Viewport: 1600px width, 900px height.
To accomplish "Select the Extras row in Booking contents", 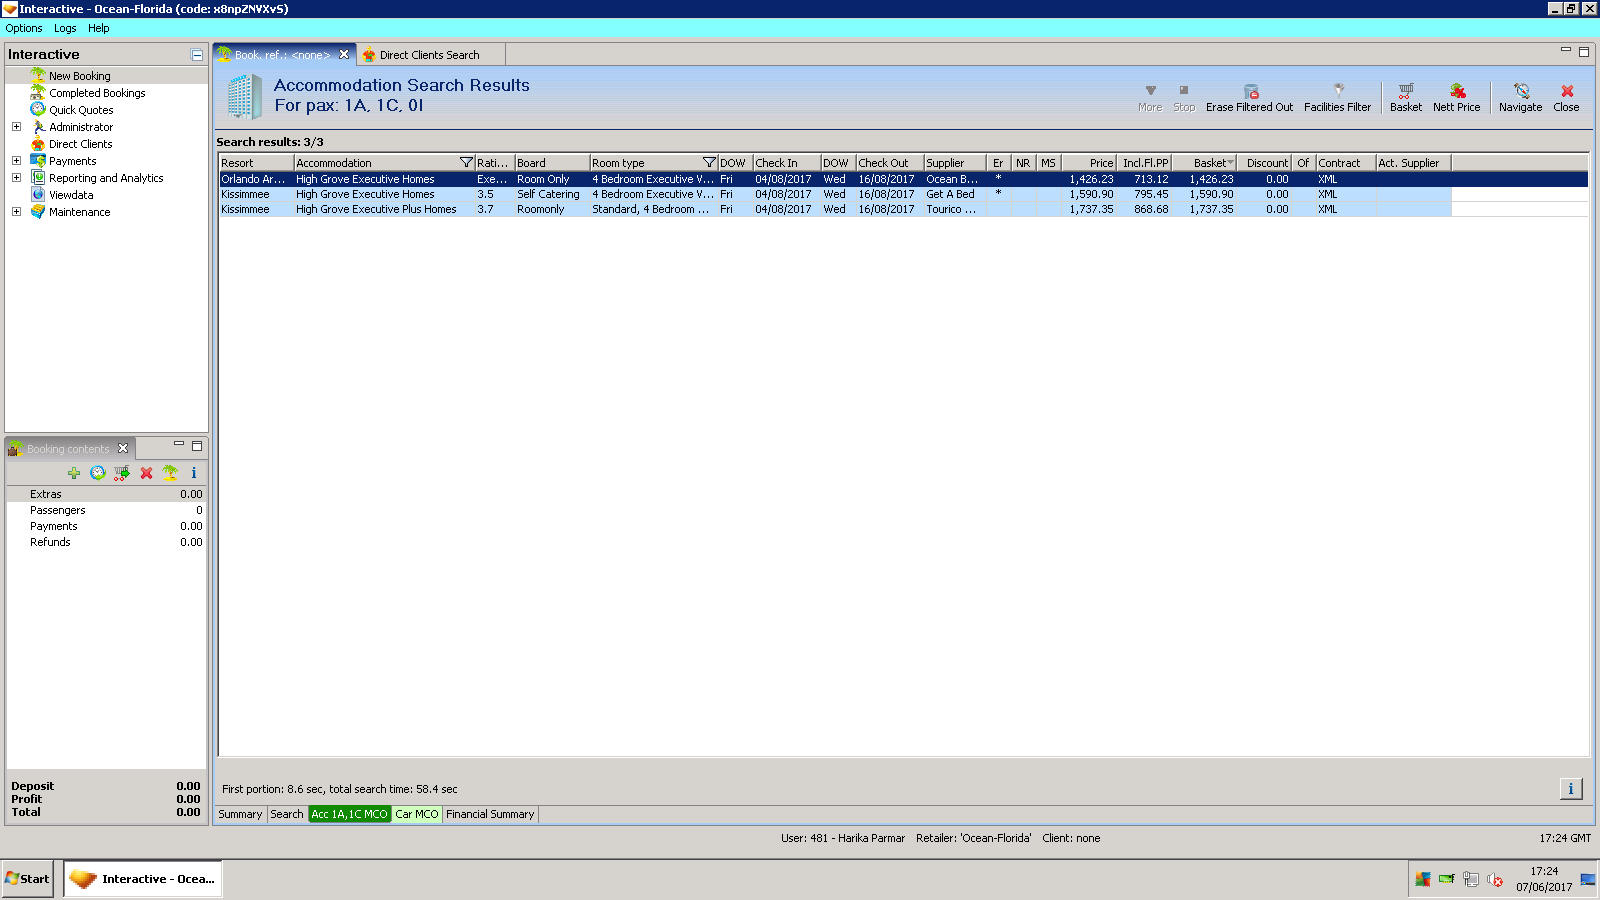I will [106, 494].
